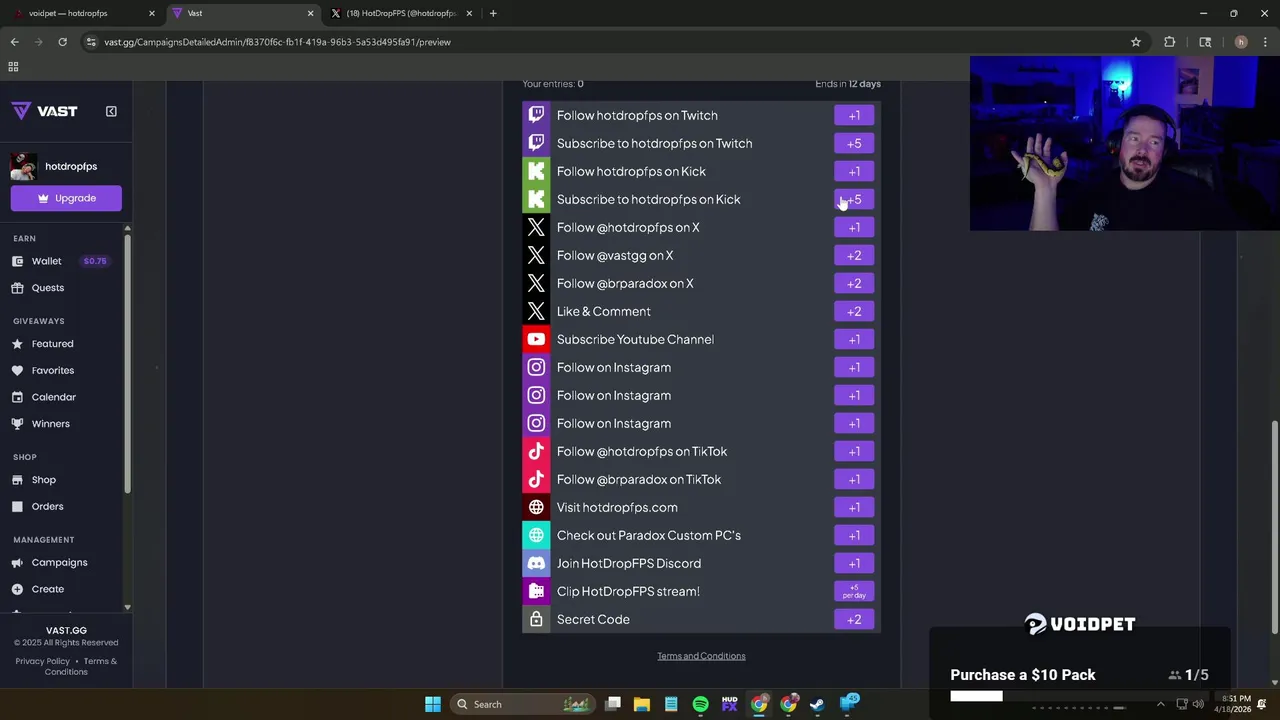Click the address bar URL
Screen dimensions: 1280x720
[277, 42]
